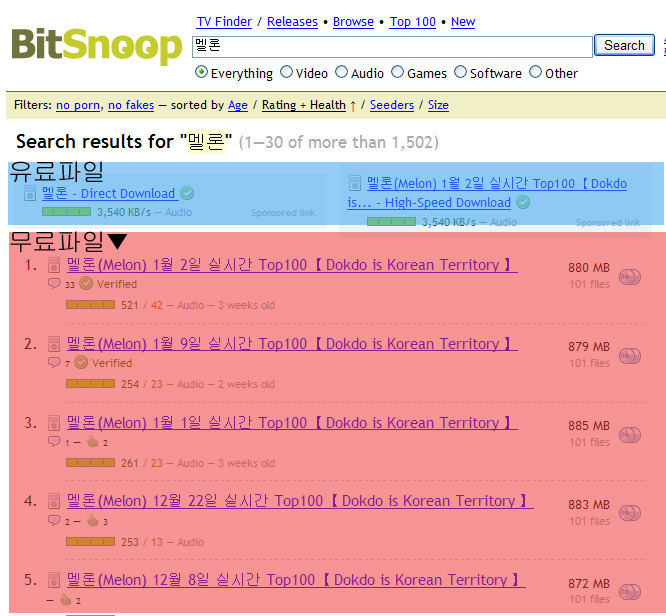Click the file icon of High-Speed Download sponsored link
The height and width of the screenshot is (616, 666).
tap(355, 183)
